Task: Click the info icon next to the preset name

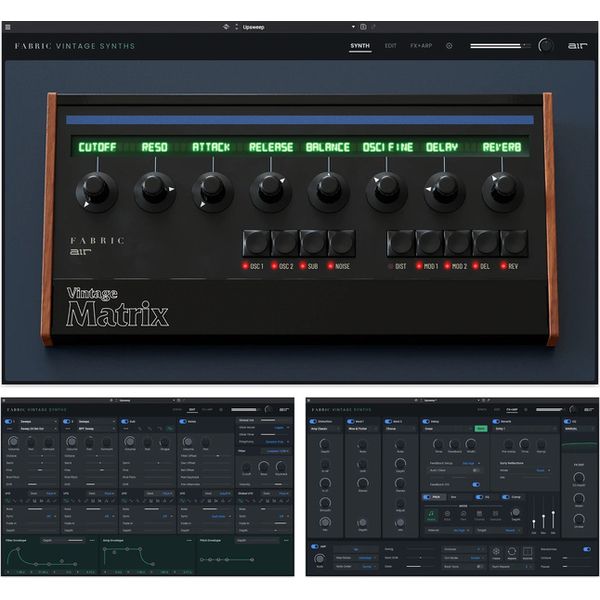Action: pos(363,27)
